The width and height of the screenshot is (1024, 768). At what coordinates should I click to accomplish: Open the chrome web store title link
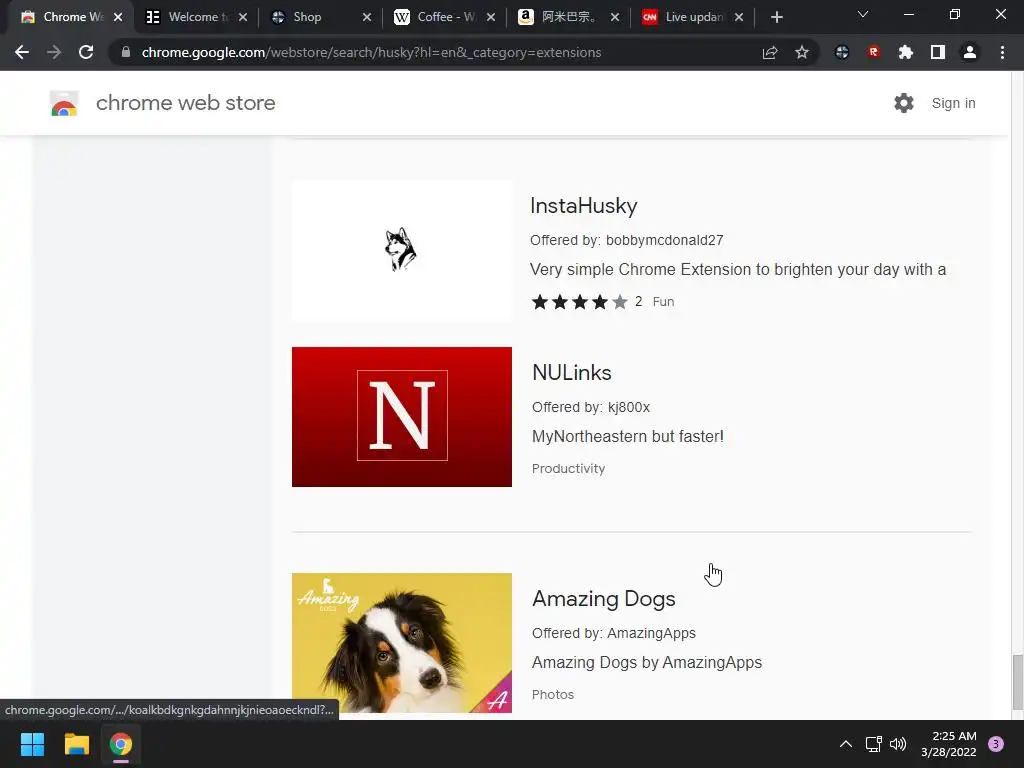point(185,103)
